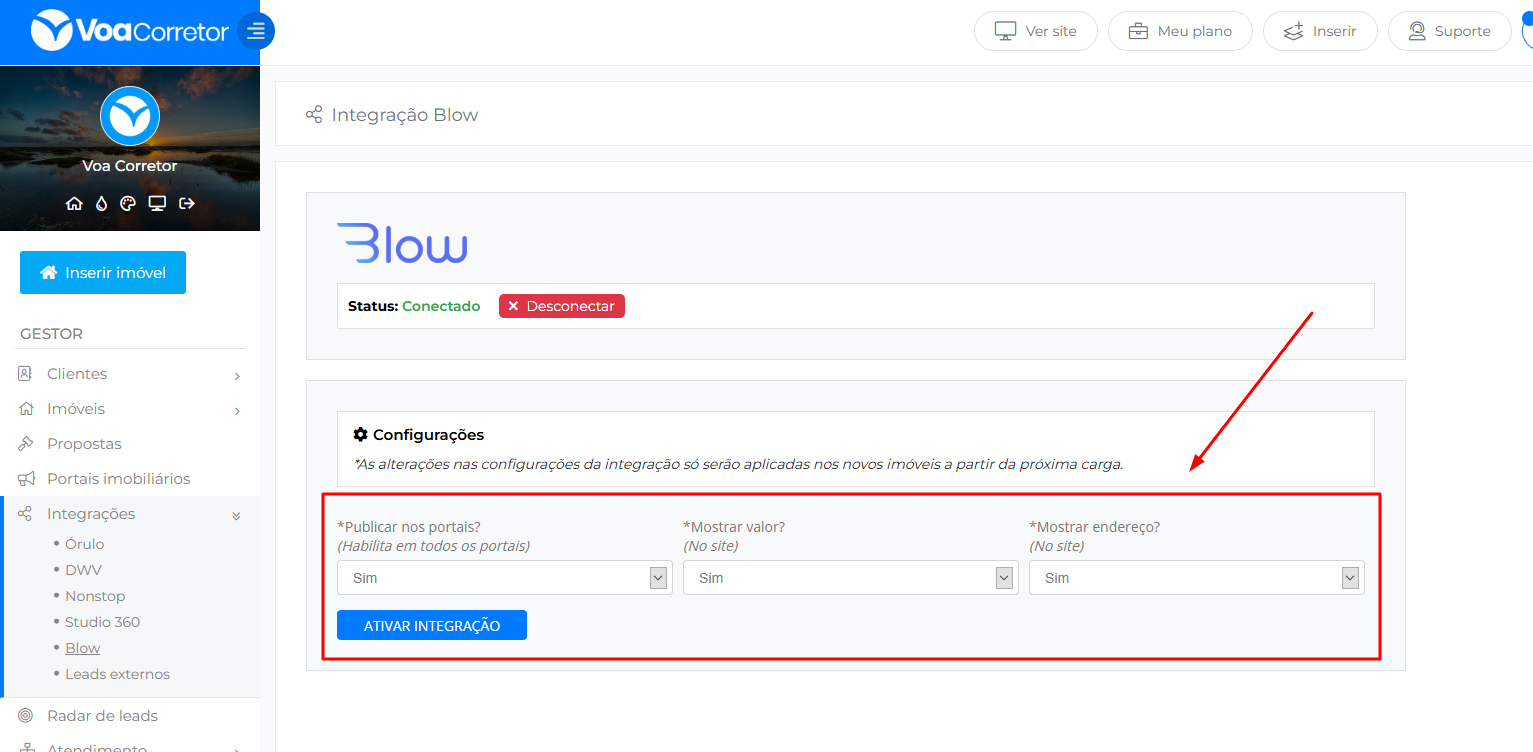The width and height of the screenshot is (1533, 752).
Task: Click the Ver site button
Action: coord(1035,31)
